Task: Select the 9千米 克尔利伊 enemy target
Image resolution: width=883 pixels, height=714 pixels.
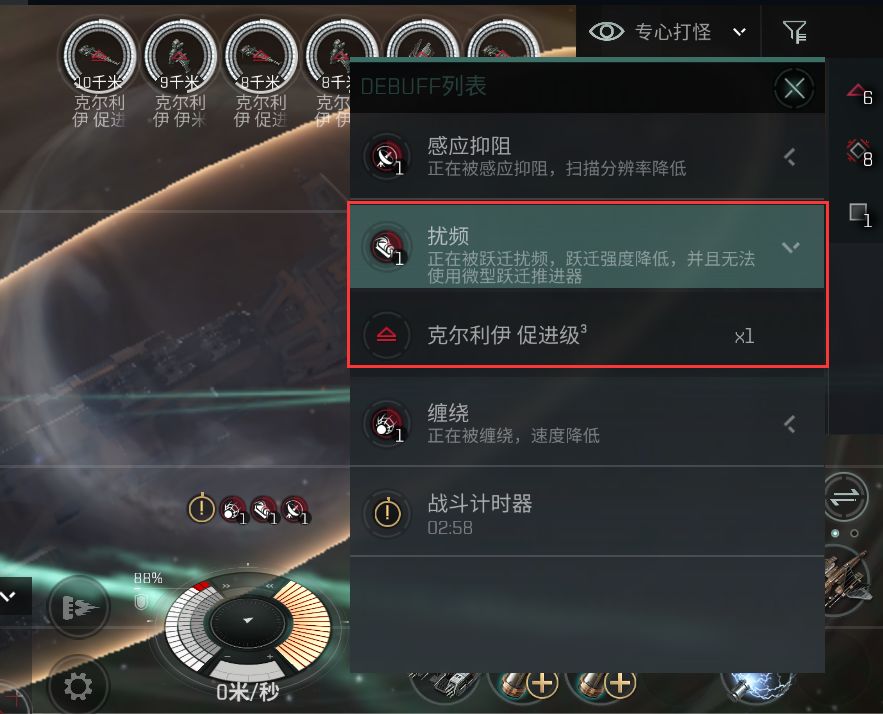Action: 180,73
